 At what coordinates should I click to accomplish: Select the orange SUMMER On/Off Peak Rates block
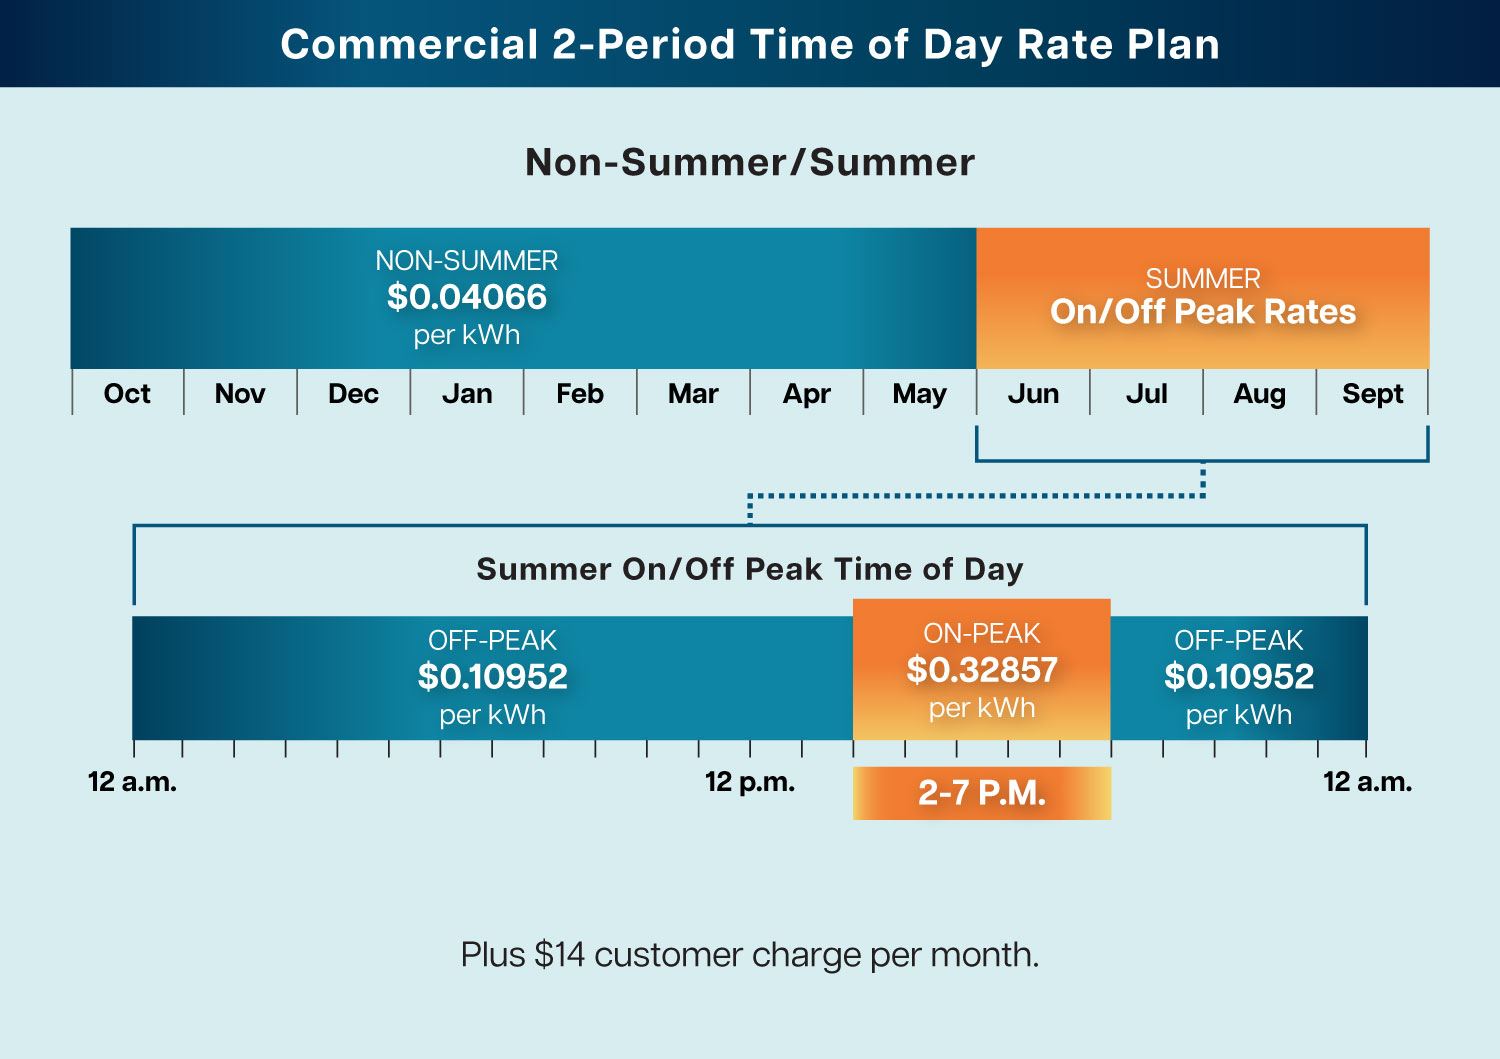tap(1202, 297)
